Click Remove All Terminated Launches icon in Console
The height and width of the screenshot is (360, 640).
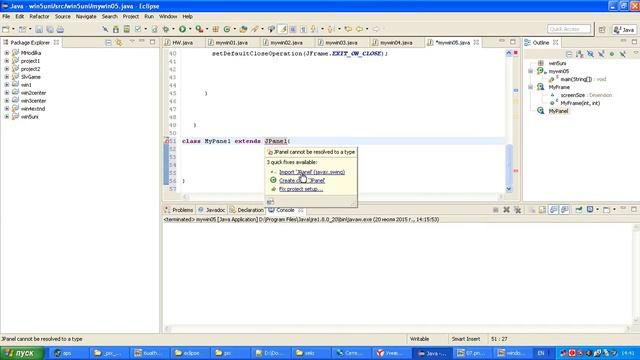point(517,210)
